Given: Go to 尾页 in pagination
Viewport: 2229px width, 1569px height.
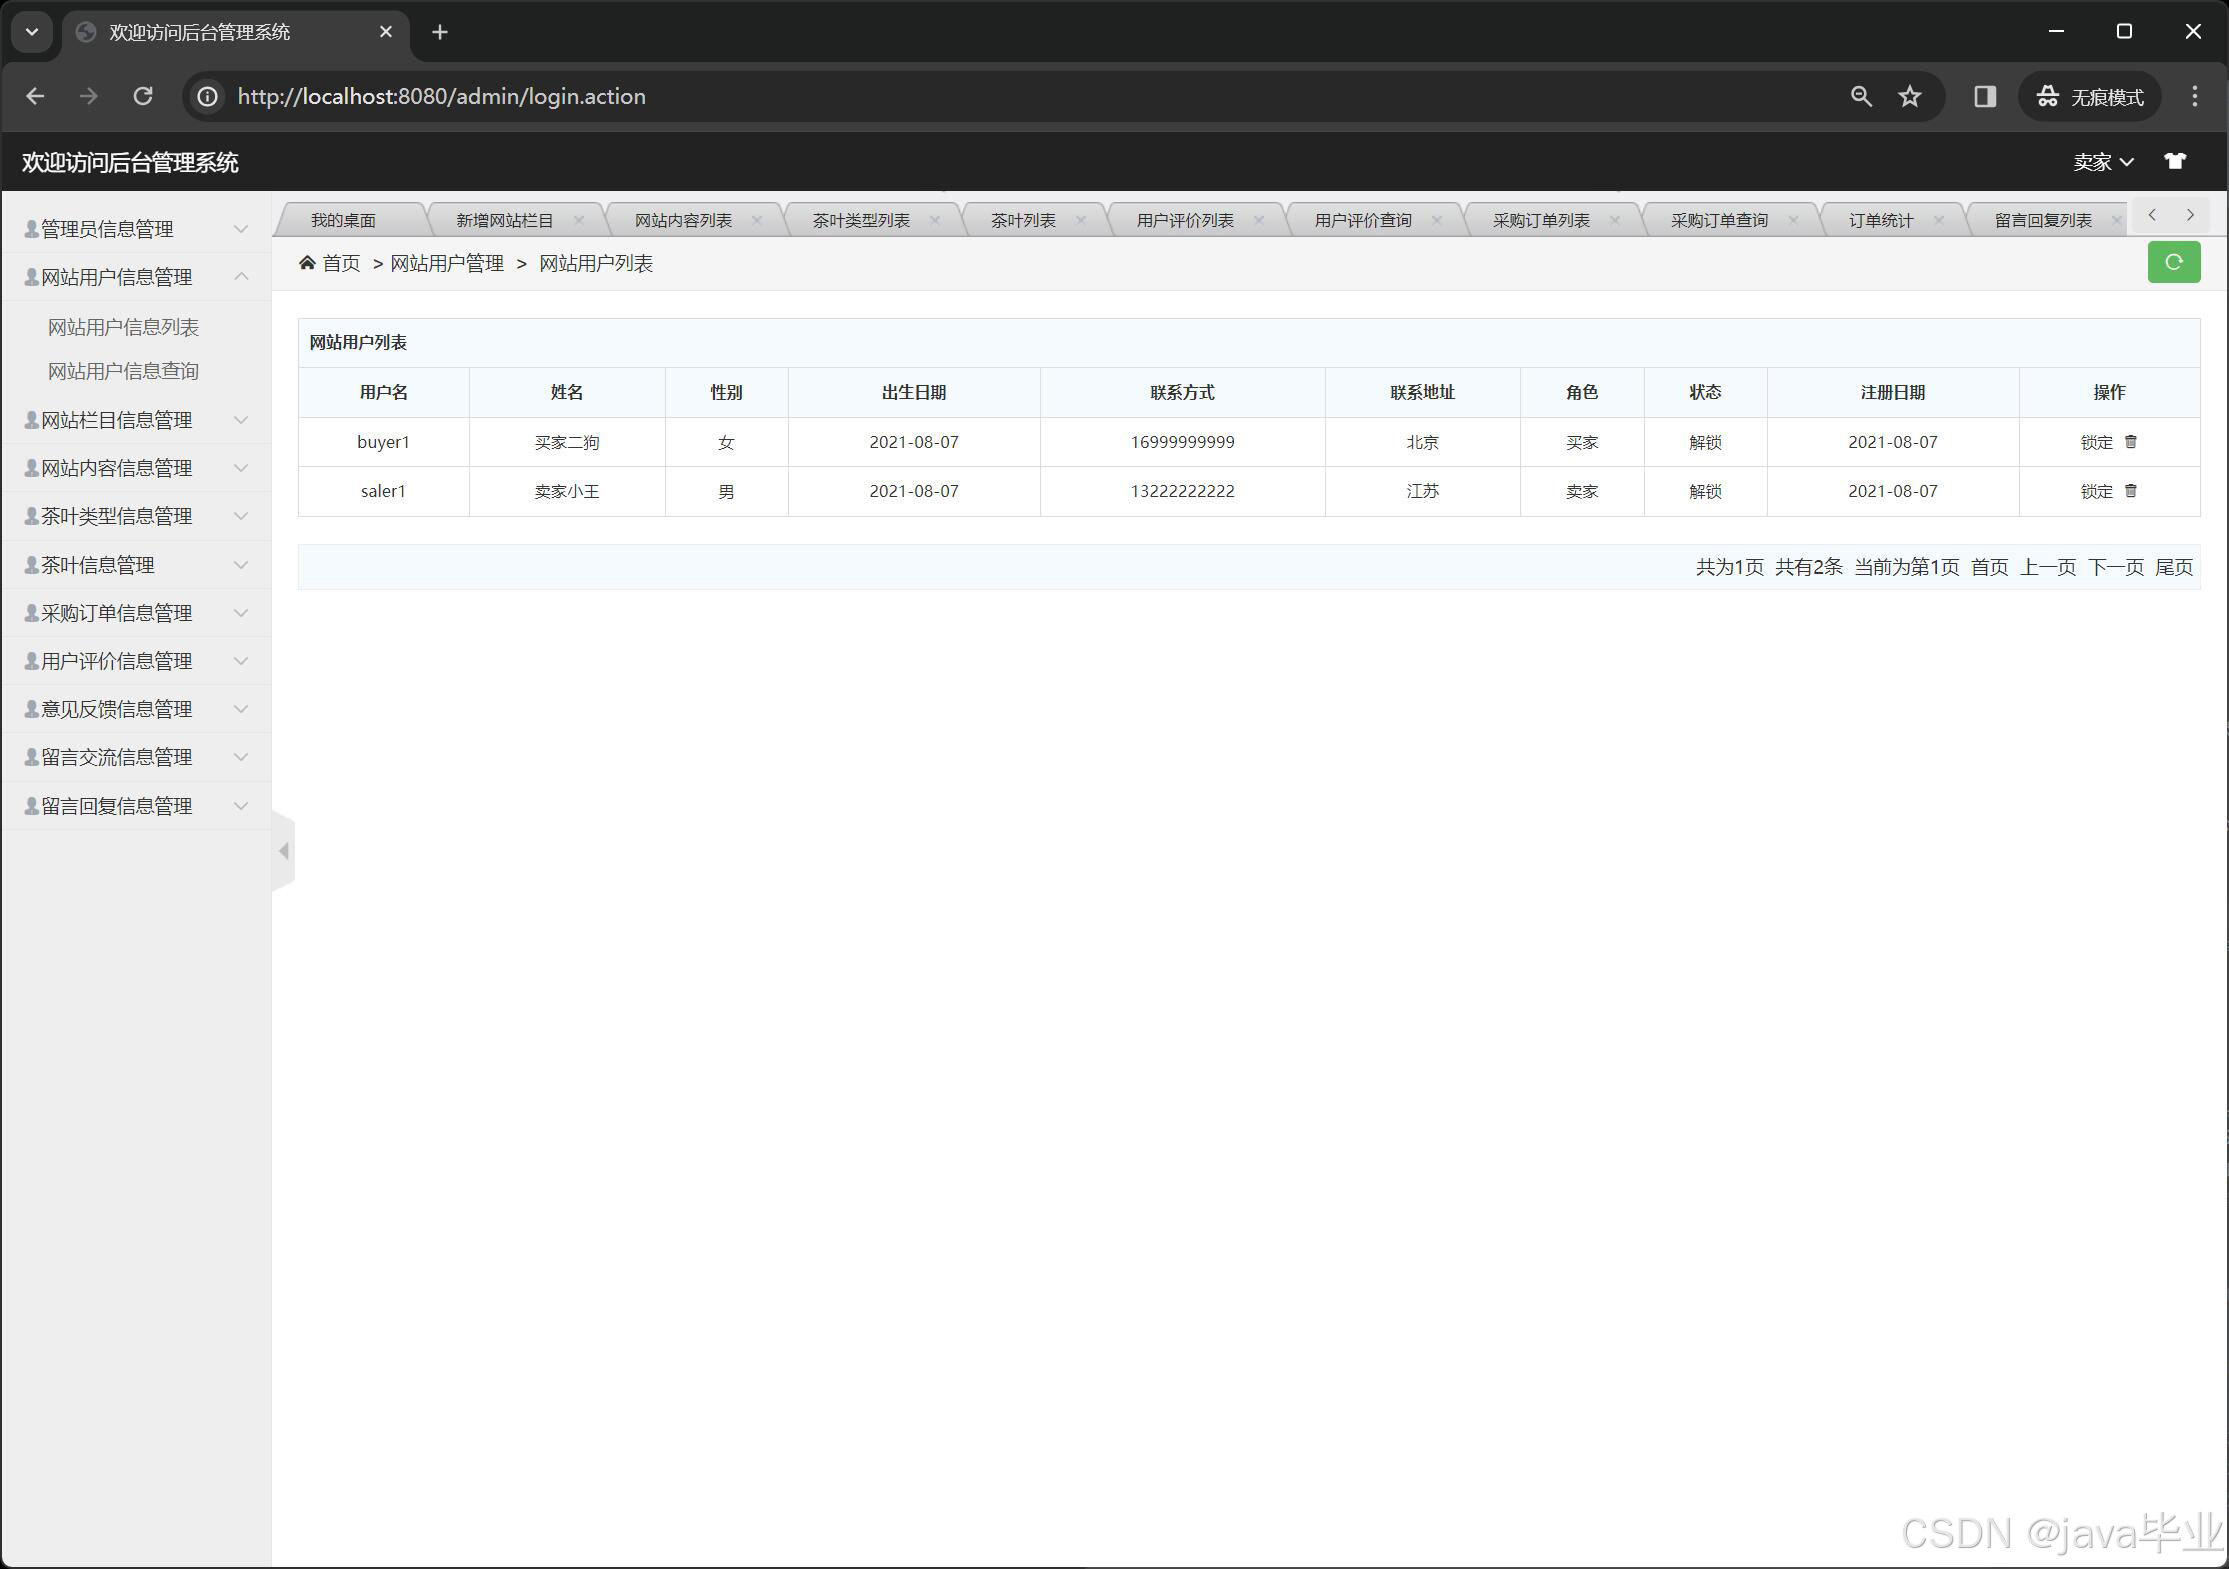Looking at the screenshot, I should [2174, 567].
